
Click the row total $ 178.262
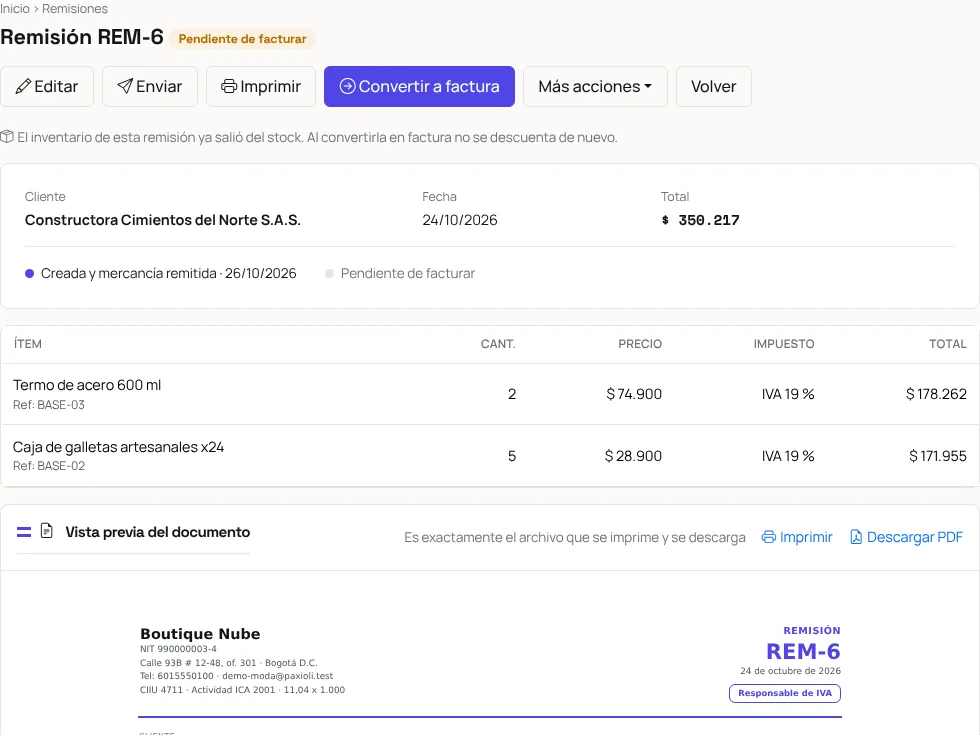click(x=936, y=394)
